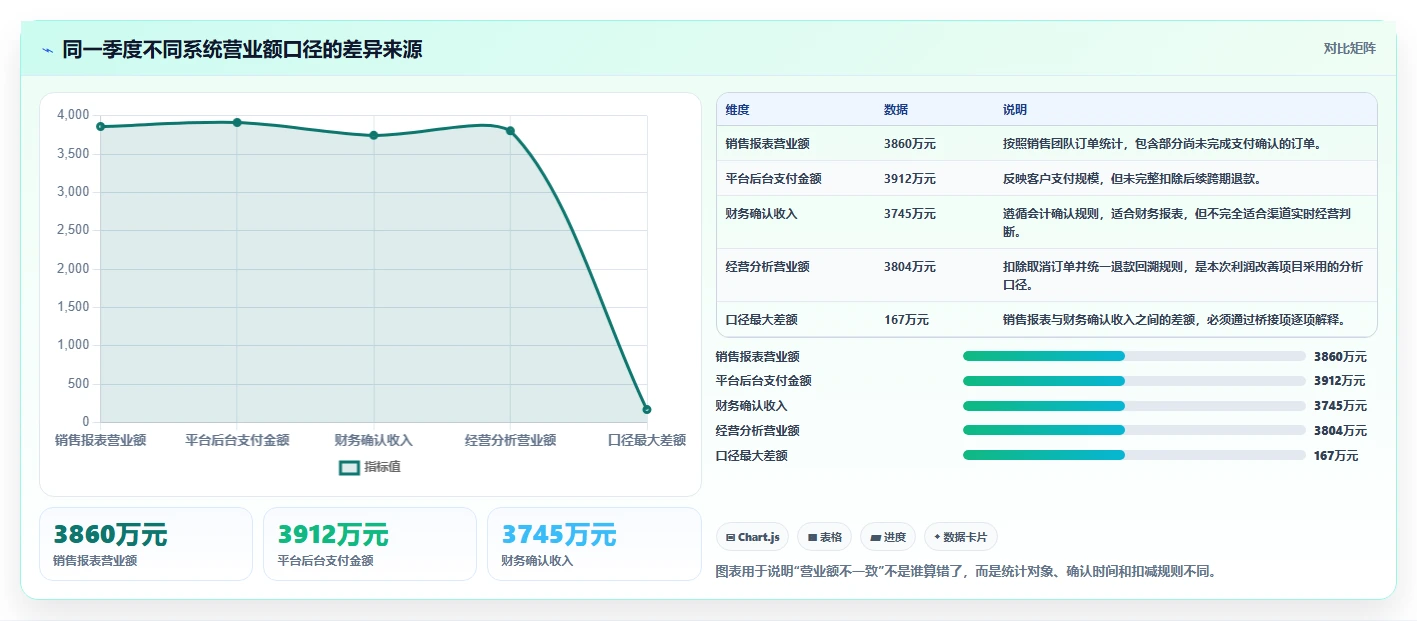Image resolution: width=1417 pixels, height=621 pixels.
Task: Open the 3912万元 平台后台支付金额 data card
Action: click(x=370, y=544)
